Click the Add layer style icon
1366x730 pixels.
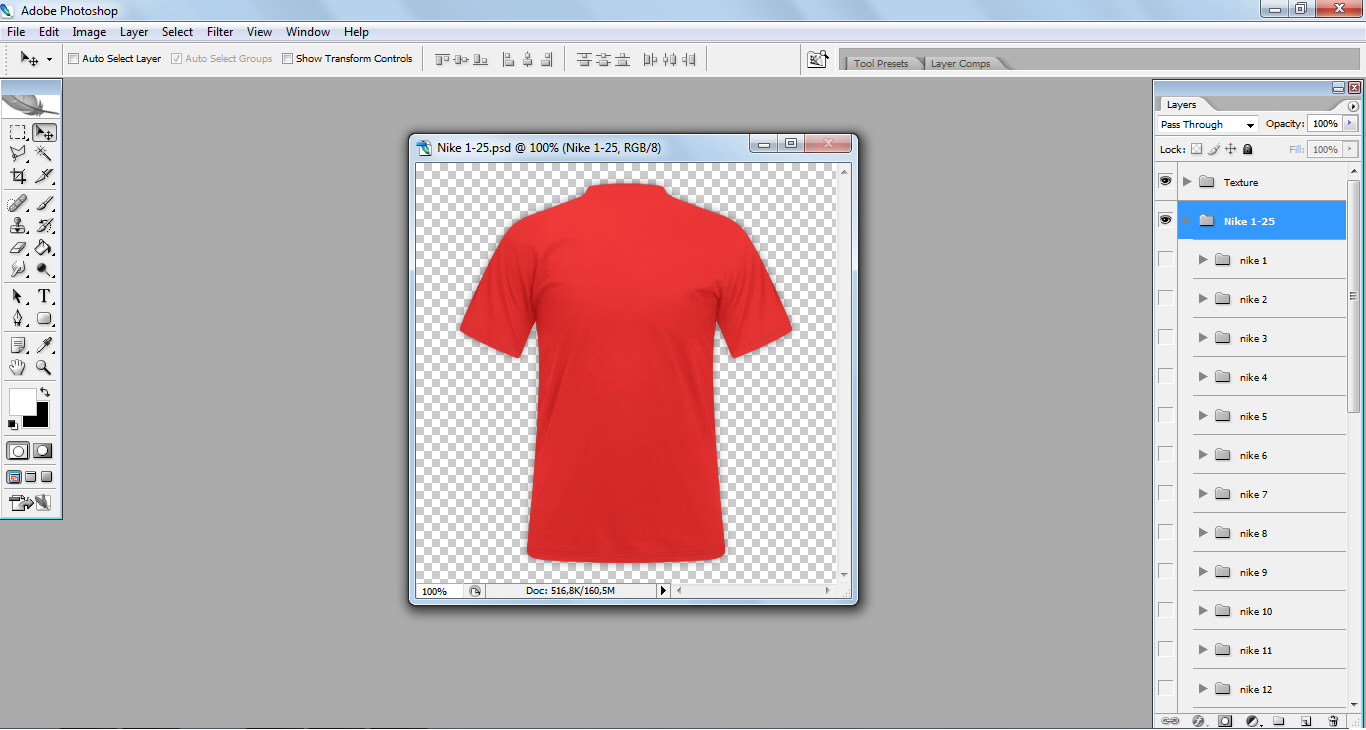(1197, 720)
